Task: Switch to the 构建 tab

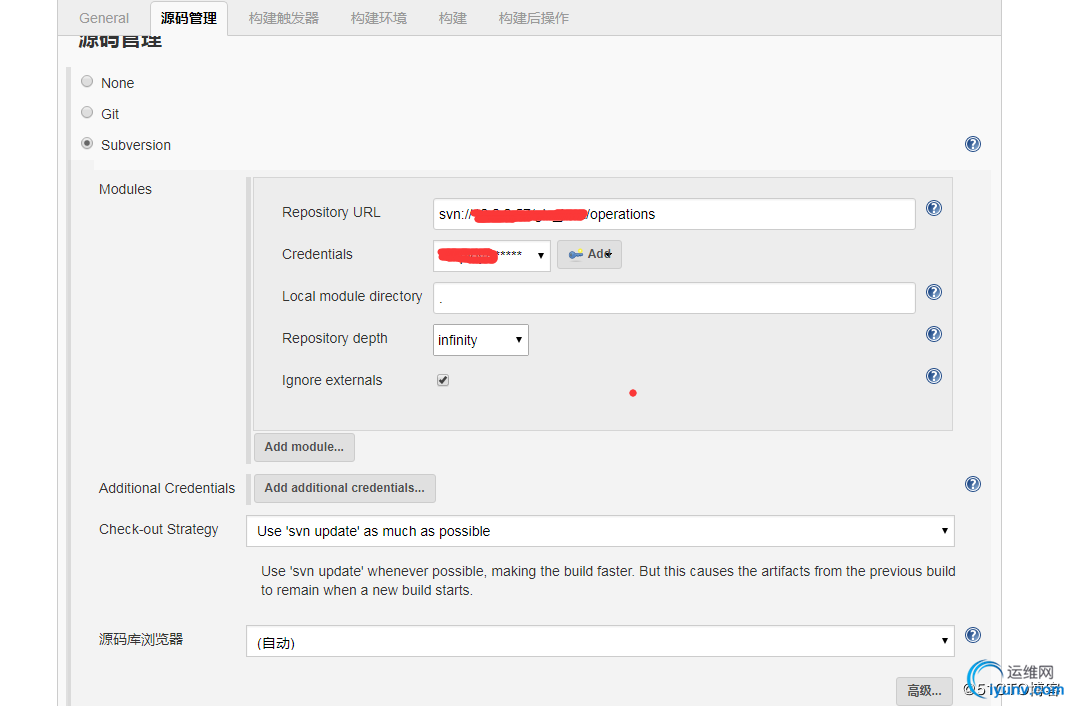Action: 452,18
